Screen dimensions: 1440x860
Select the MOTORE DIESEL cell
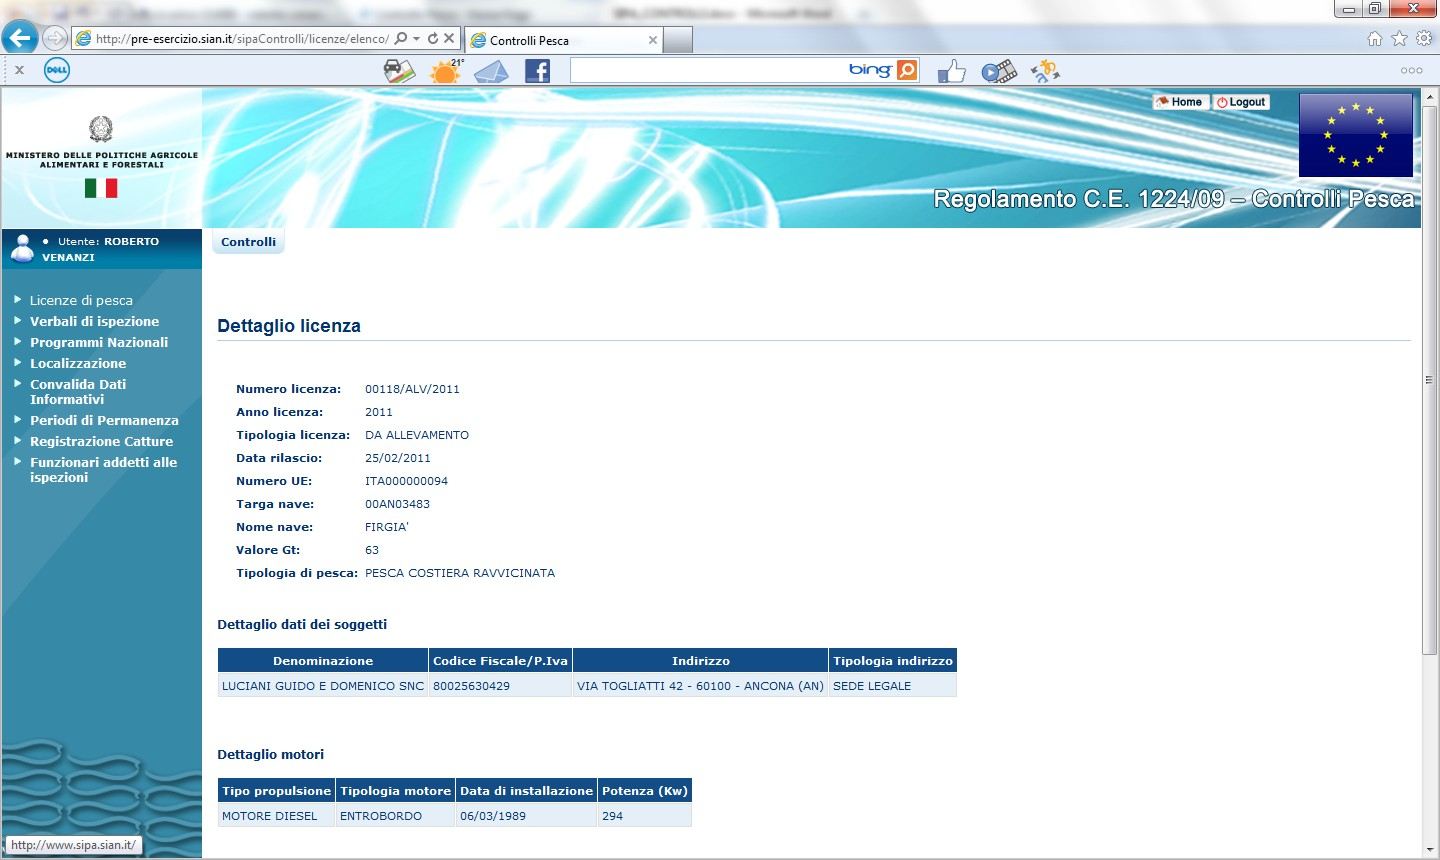(x=276, y=816)
